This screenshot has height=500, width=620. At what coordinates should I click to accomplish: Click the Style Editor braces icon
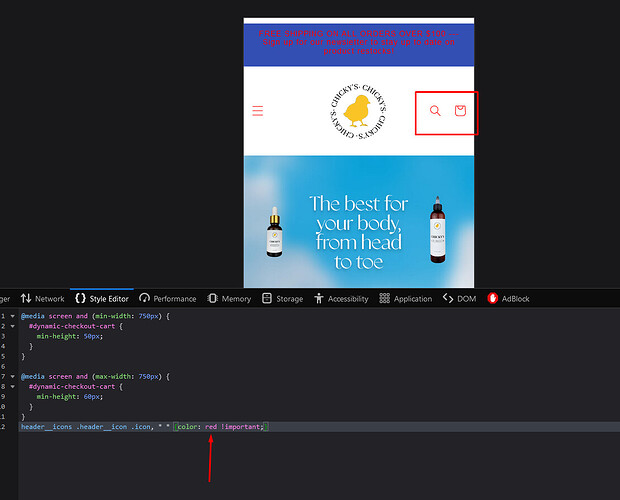coord(80,298)
